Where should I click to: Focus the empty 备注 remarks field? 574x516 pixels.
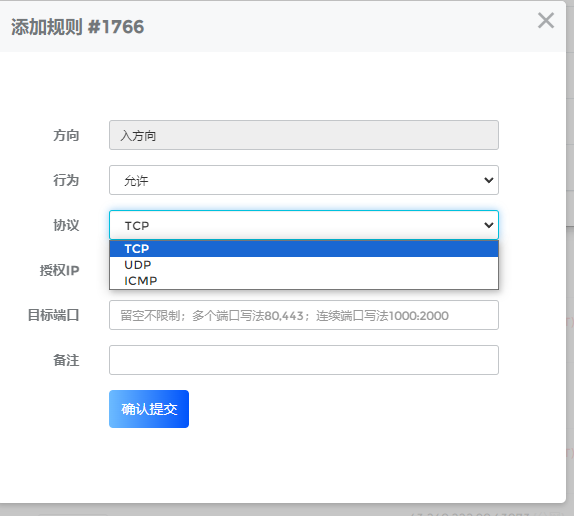[304, 360]
